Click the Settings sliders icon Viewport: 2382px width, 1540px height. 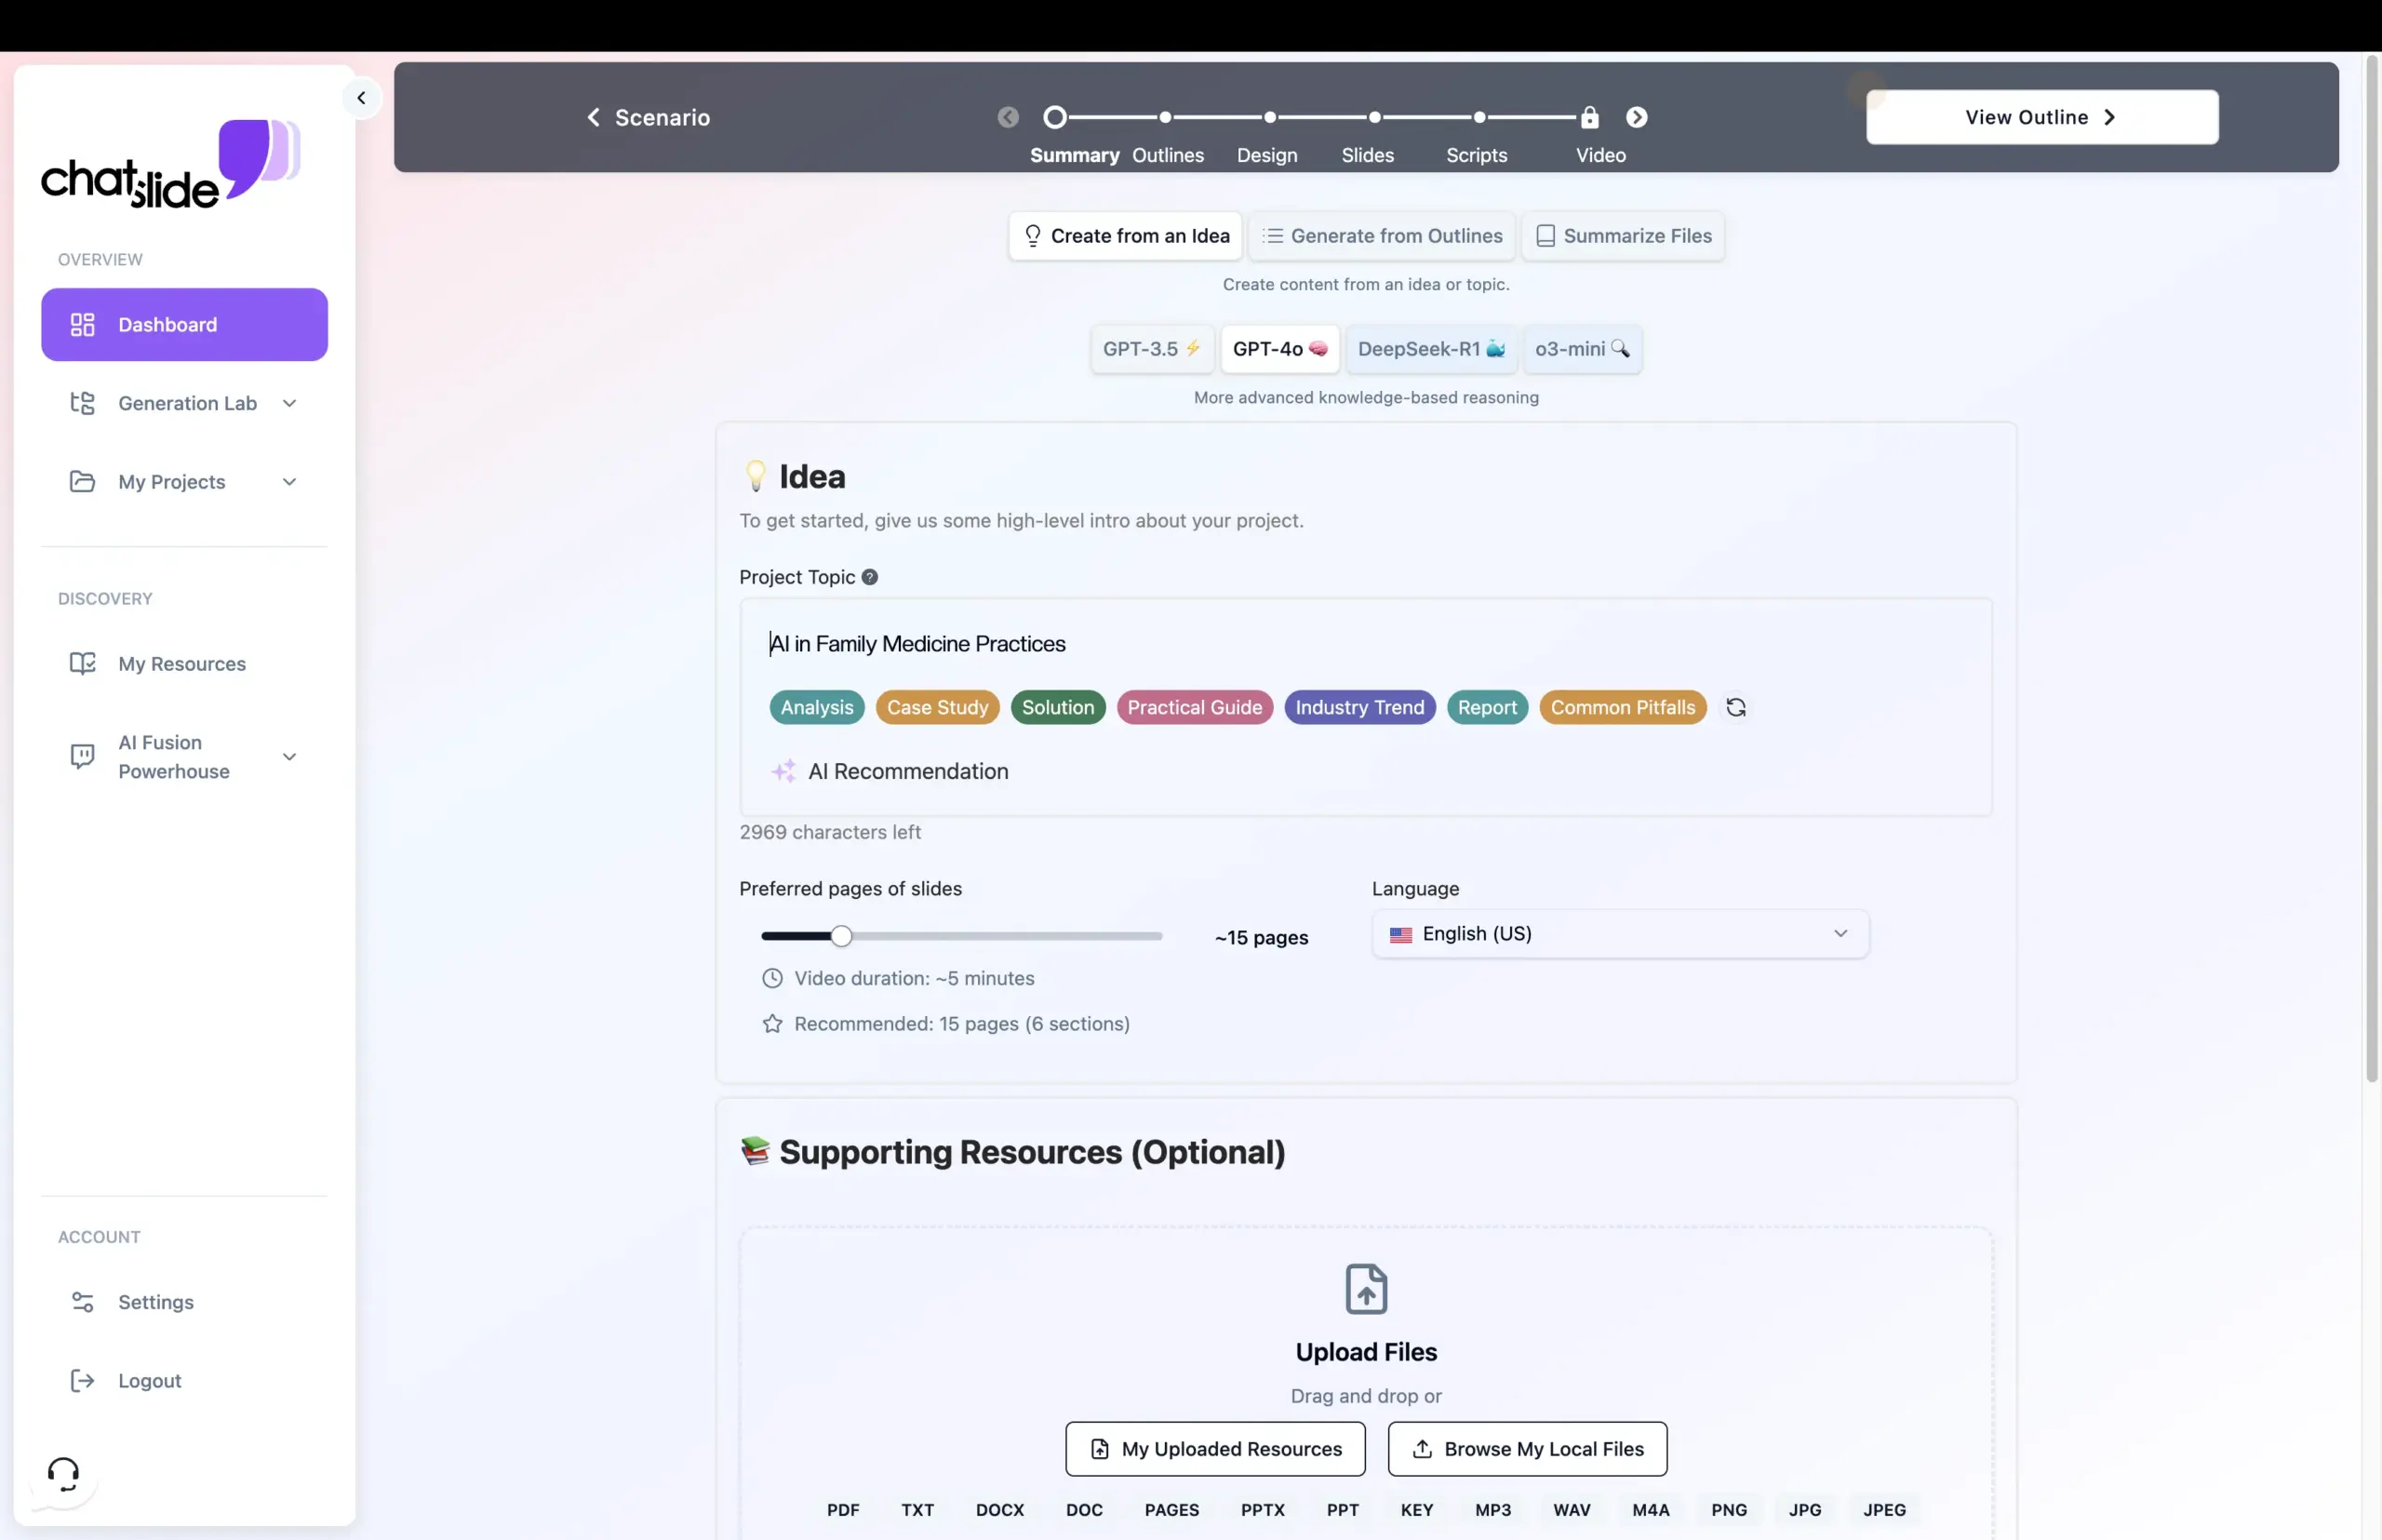(x=82, y=1302)
